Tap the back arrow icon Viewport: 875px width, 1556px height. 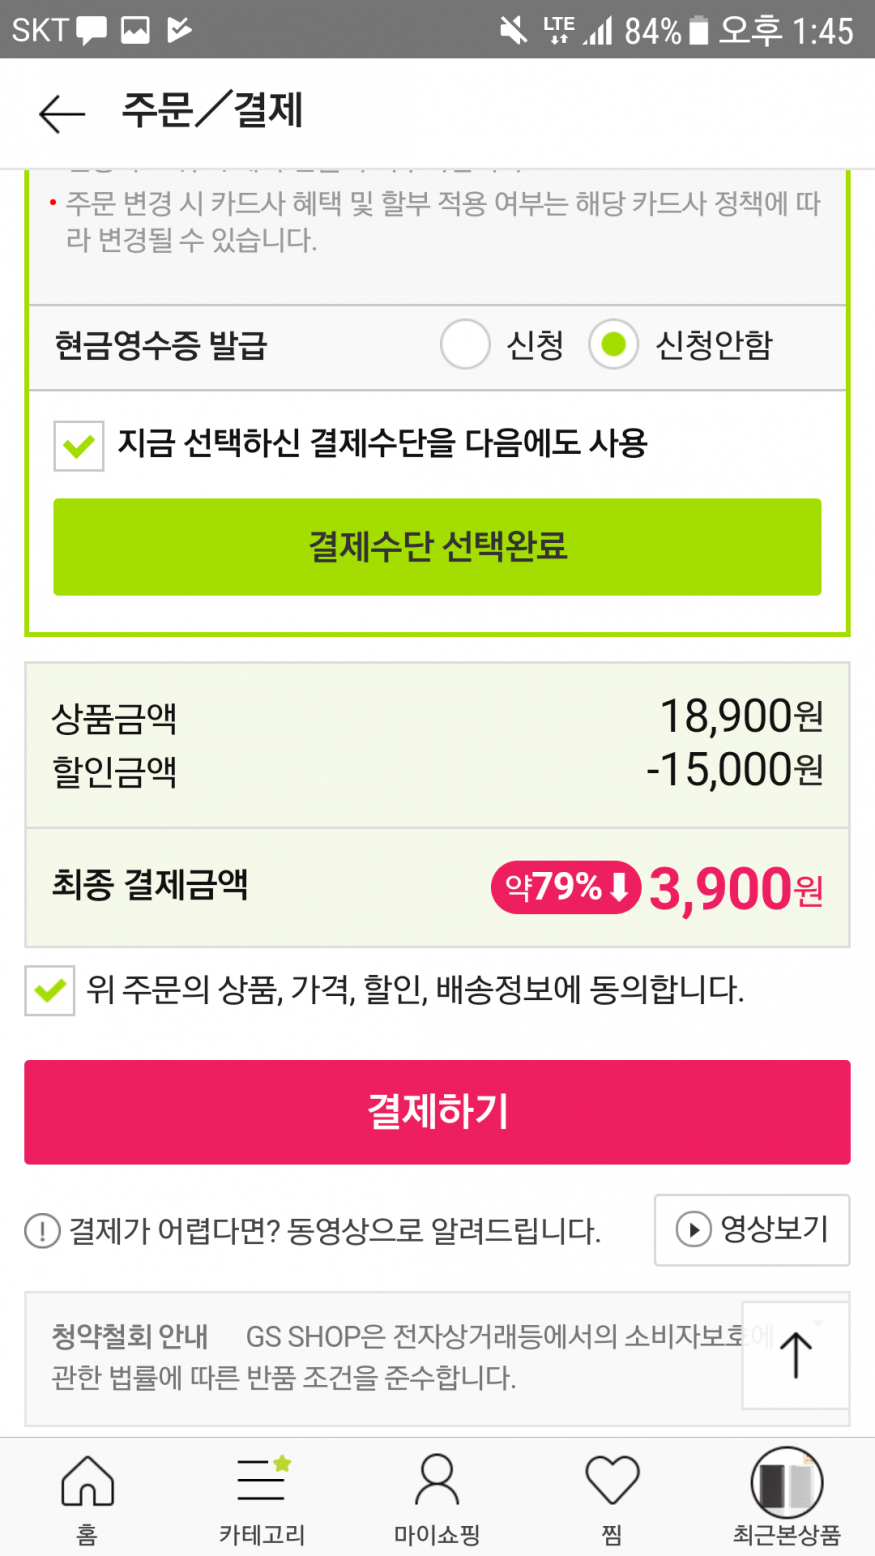pos(61,113)
